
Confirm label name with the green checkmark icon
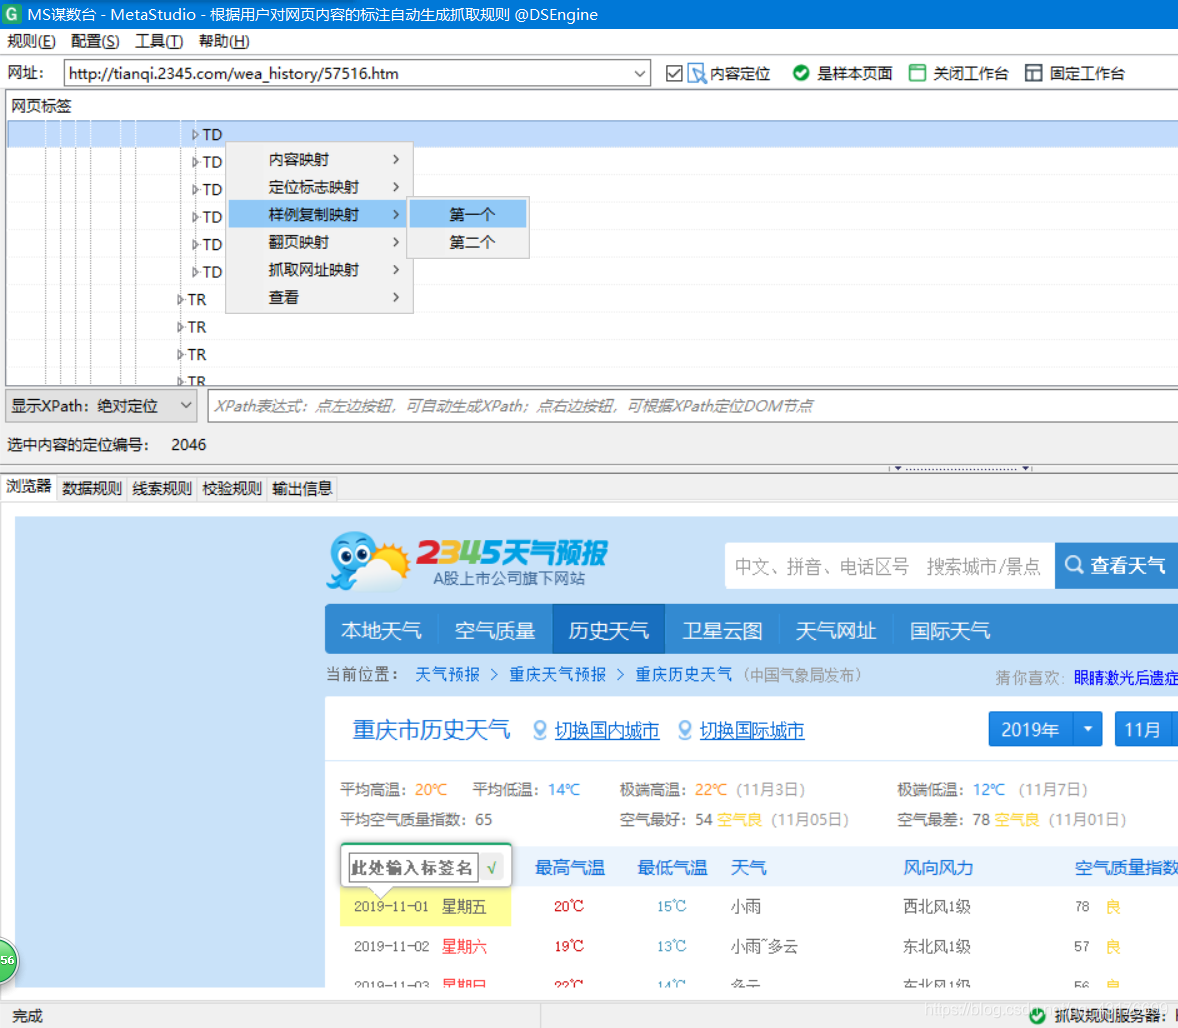pyautogui.click(x=492, y=866)
